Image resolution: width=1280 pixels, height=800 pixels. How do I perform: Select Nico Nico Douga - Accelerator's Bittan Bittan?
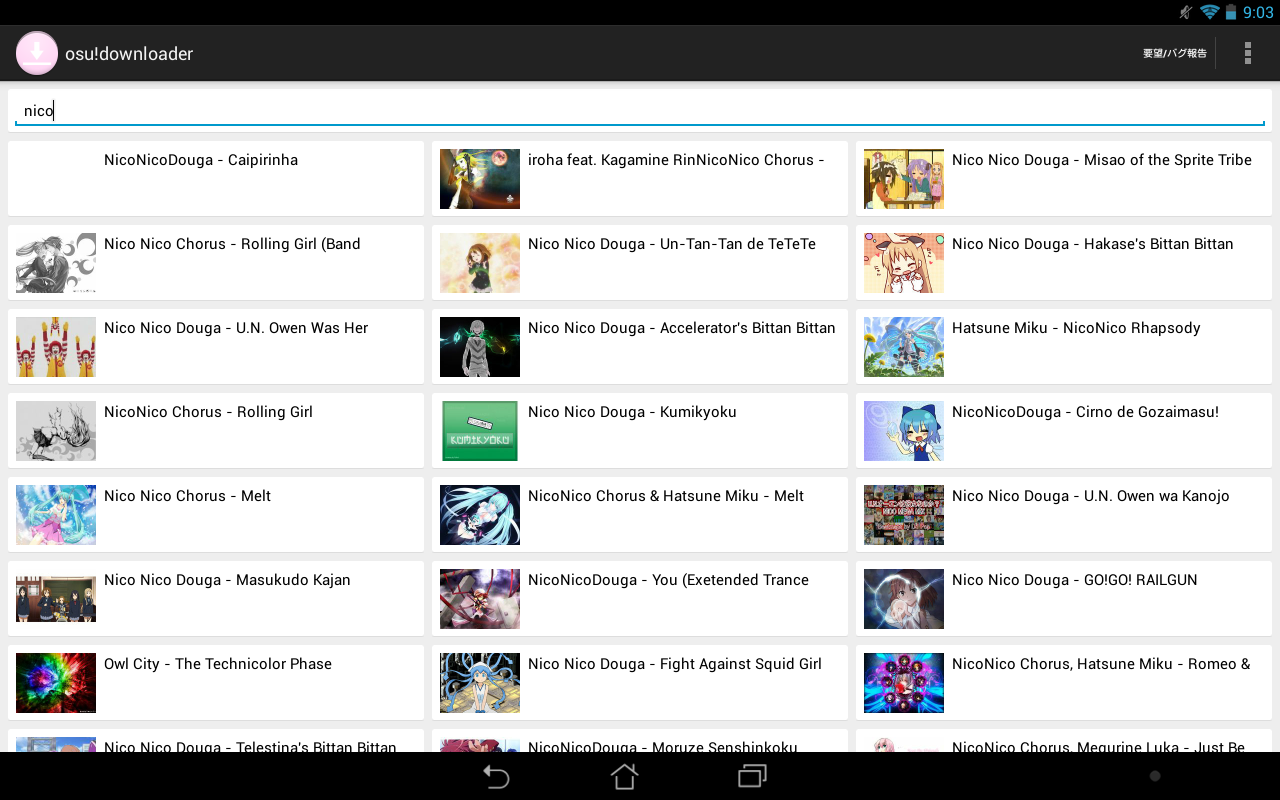pyautogui.click(x=682, y=328)
